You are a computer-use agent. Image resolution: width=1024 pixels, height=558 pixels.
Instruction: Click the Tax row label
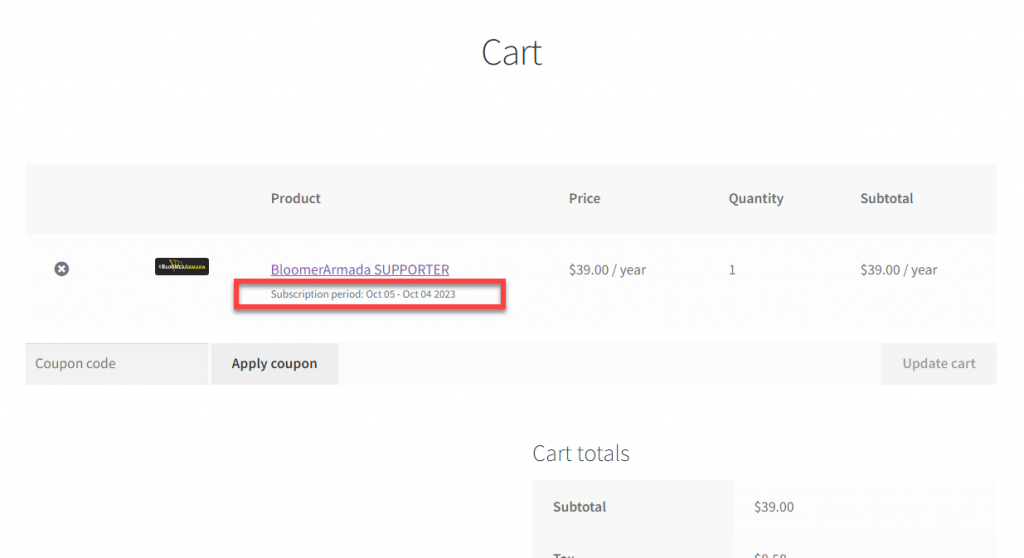pyautogui.click(x=564, y=554)
